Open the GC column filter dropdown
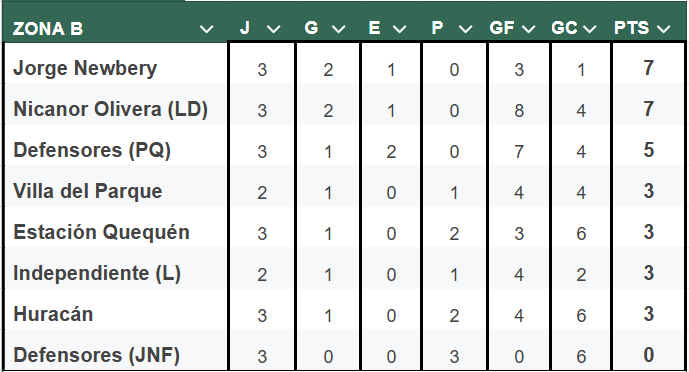689x372 pixels. pyautogui.click(x=589, y=29)
